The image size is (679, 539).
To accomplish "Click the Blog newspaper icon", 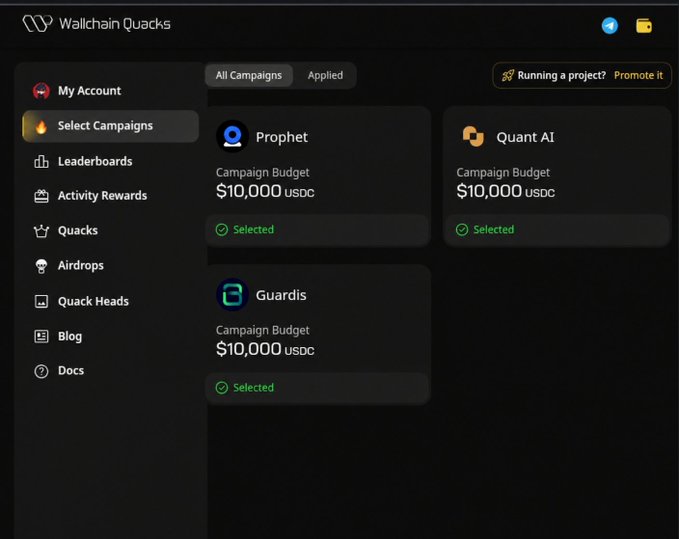I will pyautogui.click(x=41, y=336).
